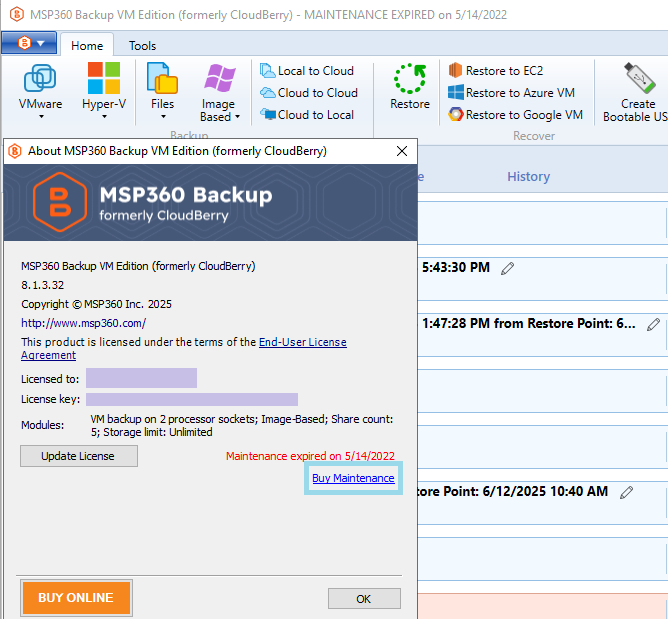This screenshot has width=668, height=619.
Task: Expand the Hyper-V dropdown arrow
Action: coord(104,117)
